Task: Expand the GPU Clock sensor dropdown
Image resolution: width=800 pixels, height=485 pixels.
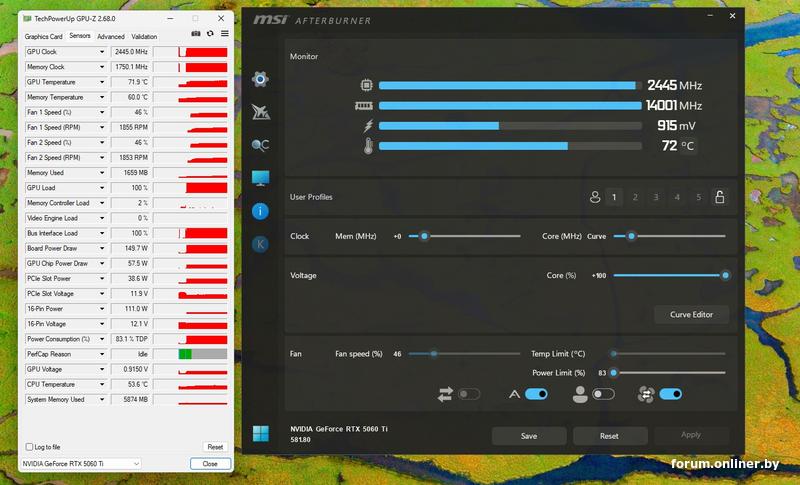Action: (x=102, y=52)
